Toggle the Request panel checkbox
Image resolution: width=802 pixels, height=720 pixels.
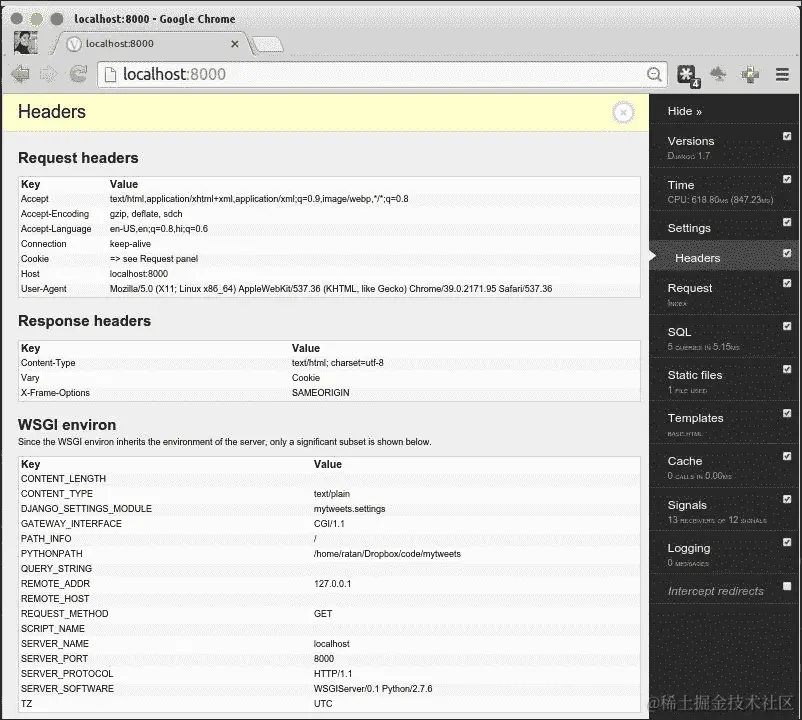point(787,283)
